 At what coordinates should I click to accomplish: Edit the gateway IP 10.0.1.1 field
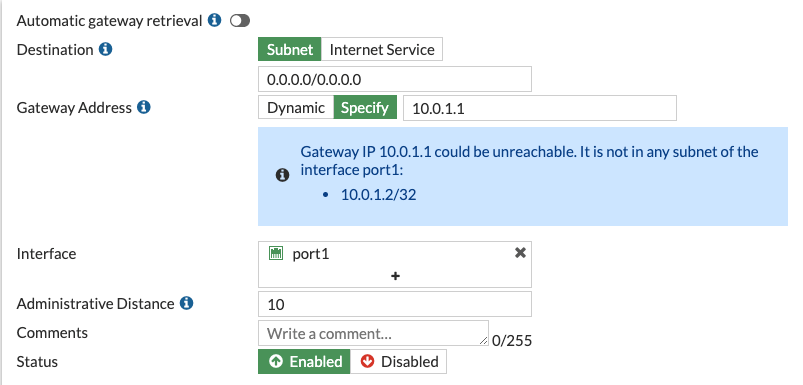540,108
